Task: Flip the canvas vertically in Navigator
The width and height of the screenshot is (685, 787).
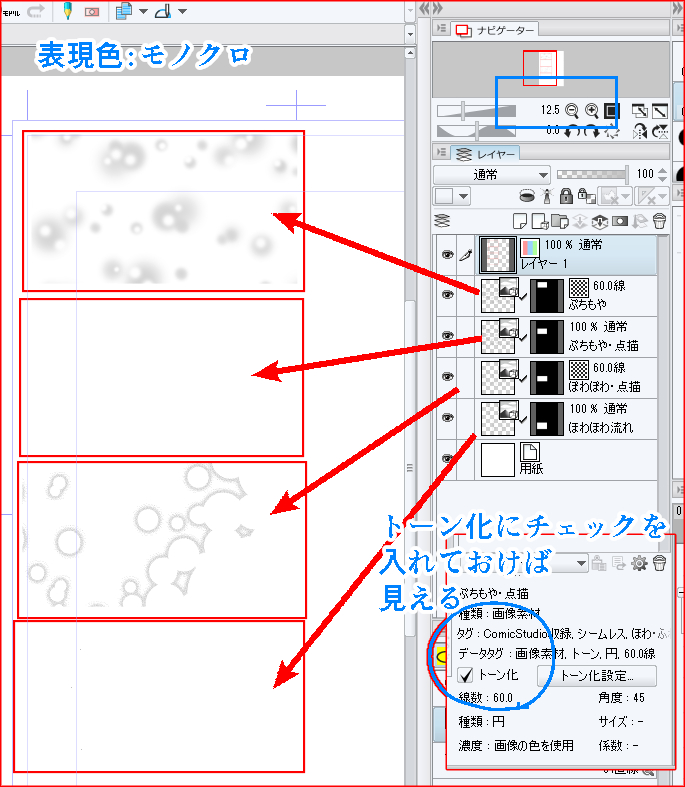Action: coord(660,132)
